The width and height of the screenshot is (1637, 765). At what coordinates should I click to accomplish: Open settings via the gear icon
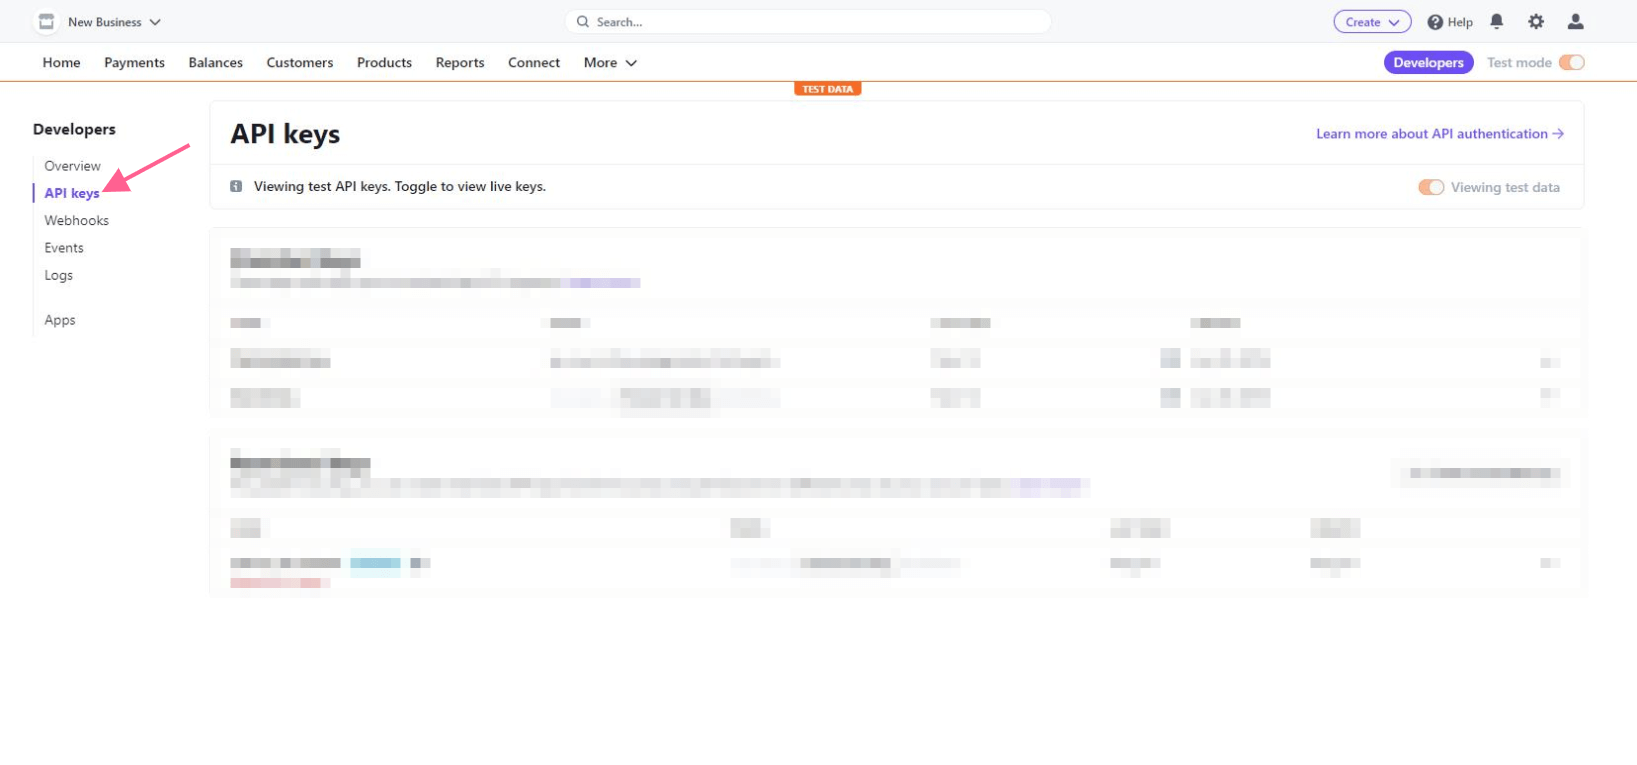[1536, 21]
